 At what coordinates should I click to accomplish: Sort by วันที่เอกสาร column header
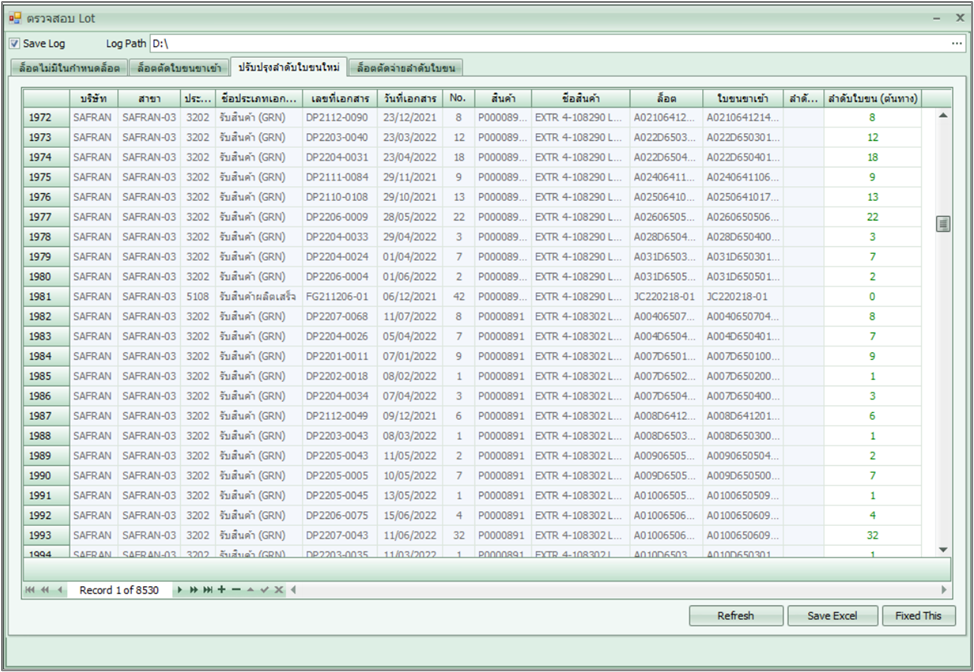[407, 98]
